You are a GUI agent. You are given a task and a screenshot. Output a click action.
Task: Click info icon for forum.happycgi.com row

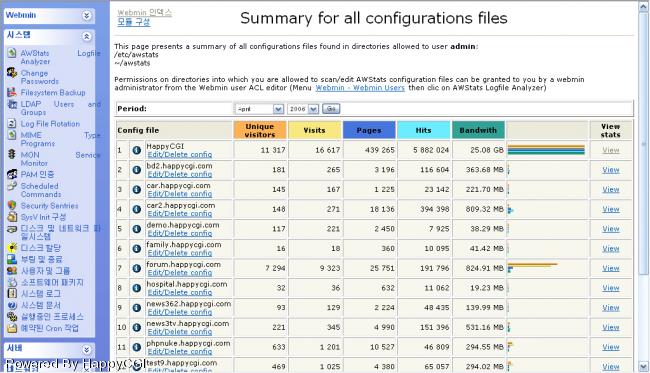137,268
